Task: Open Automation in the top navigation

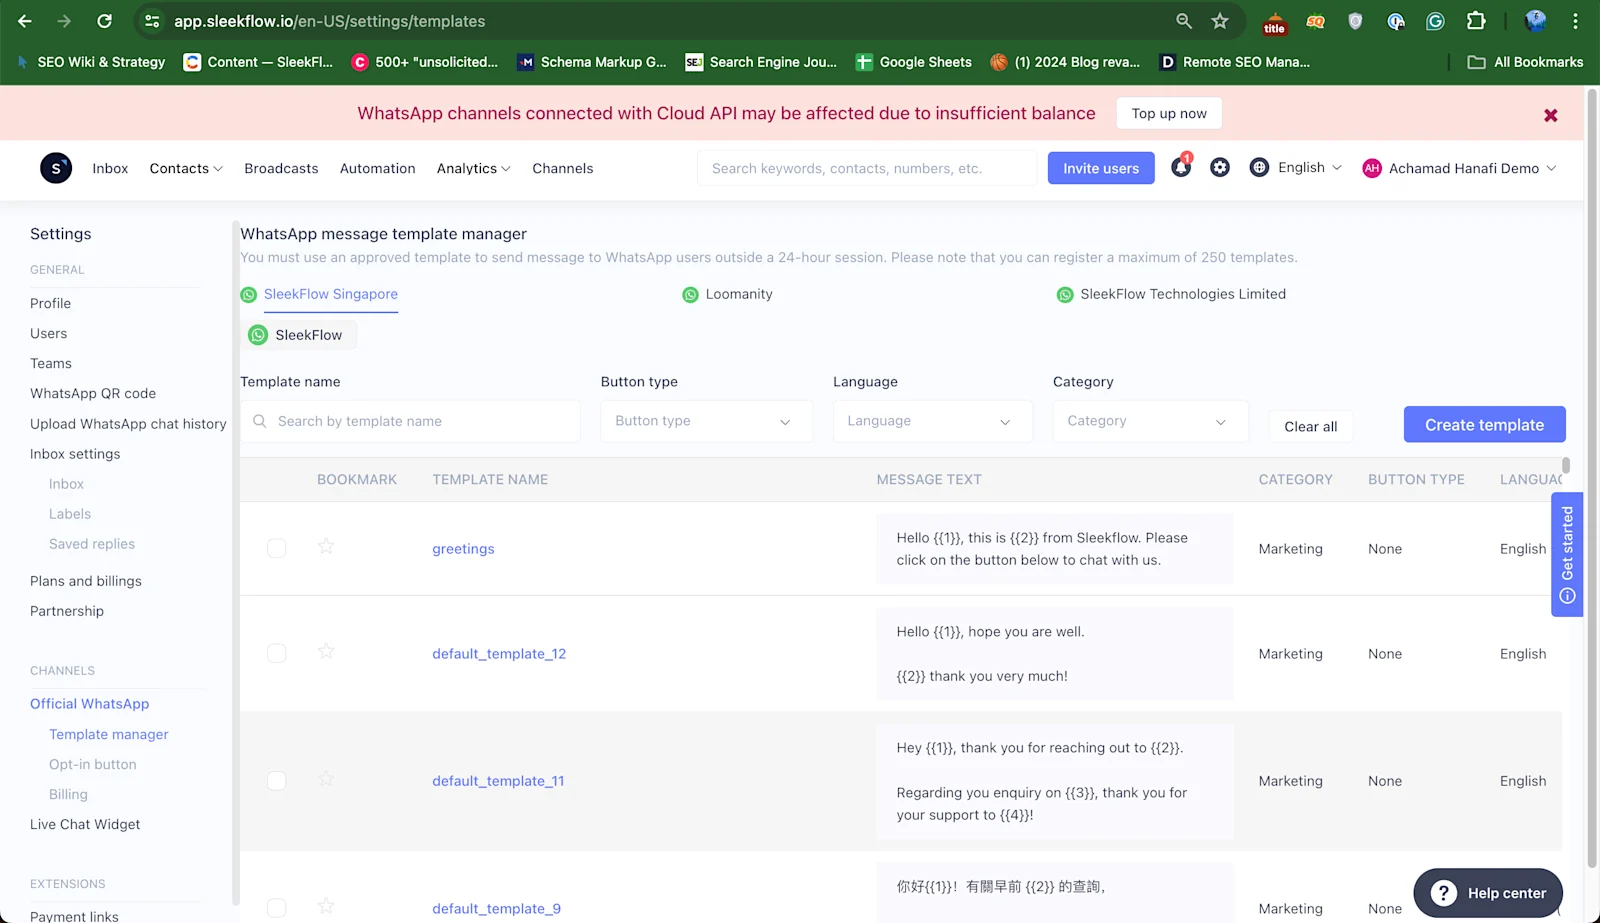Action: tap(377, 168)
